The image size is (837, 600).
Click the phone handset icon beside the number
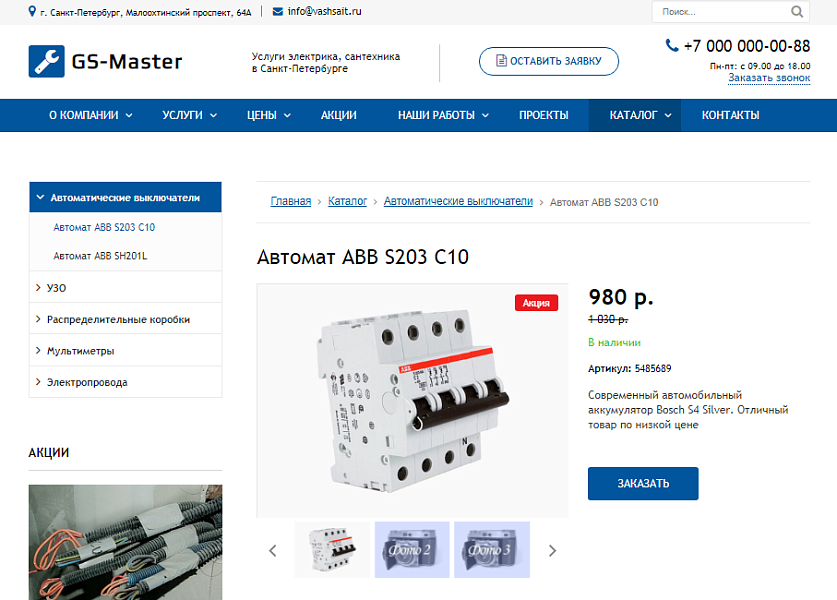point(673,45)
